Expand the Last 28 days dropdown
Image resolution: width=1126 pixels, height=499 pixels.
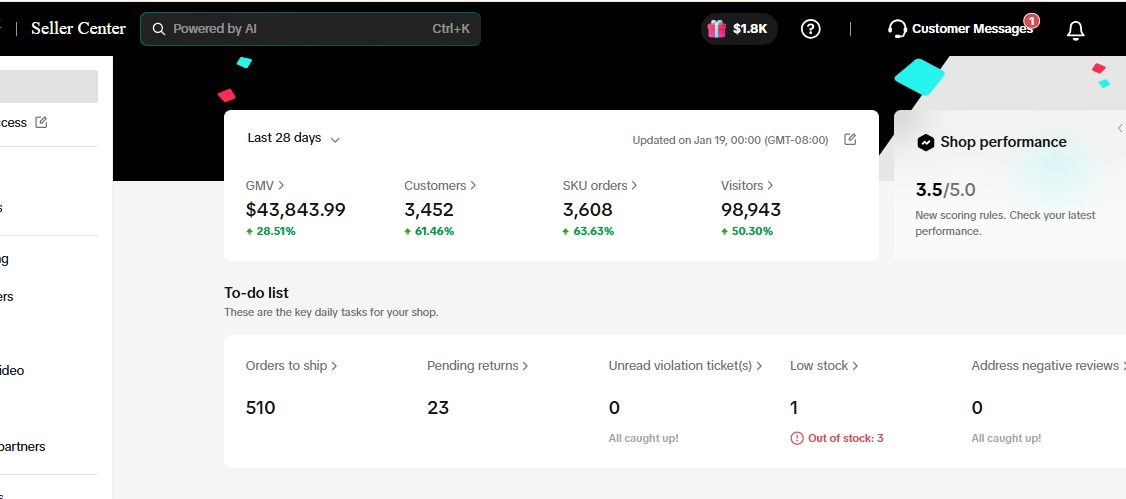pyautogui.click(x=294, y=138)
